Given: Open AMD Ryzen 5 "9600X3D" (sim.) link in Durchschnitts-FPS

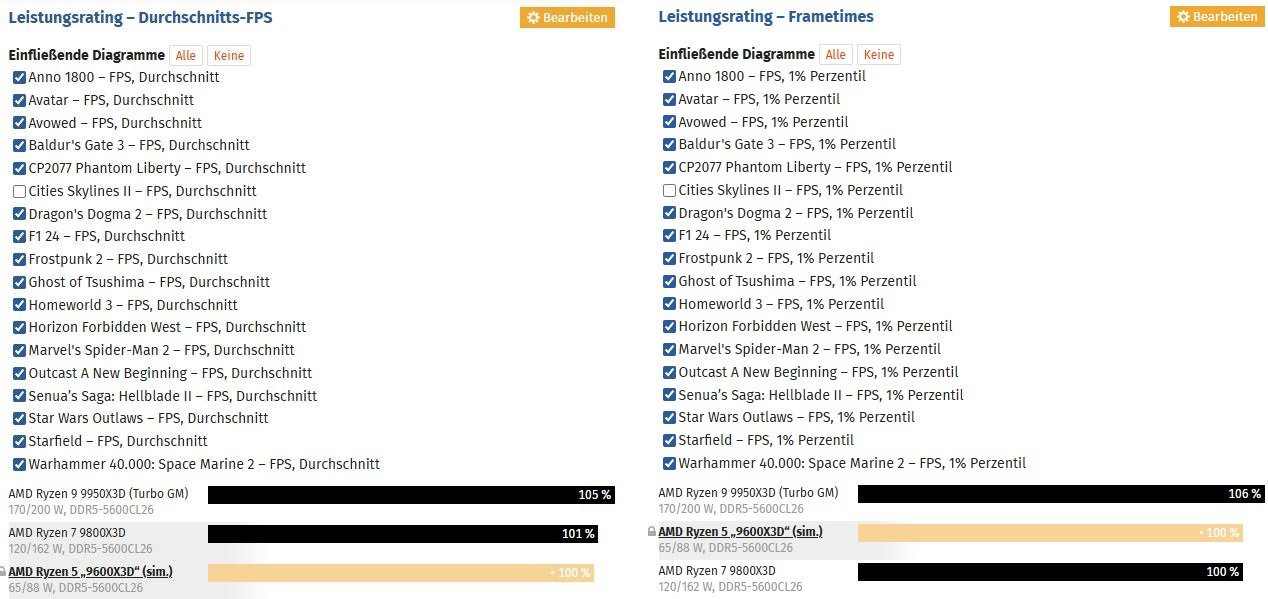Looking at the screenshot, I should click(90, 571).
